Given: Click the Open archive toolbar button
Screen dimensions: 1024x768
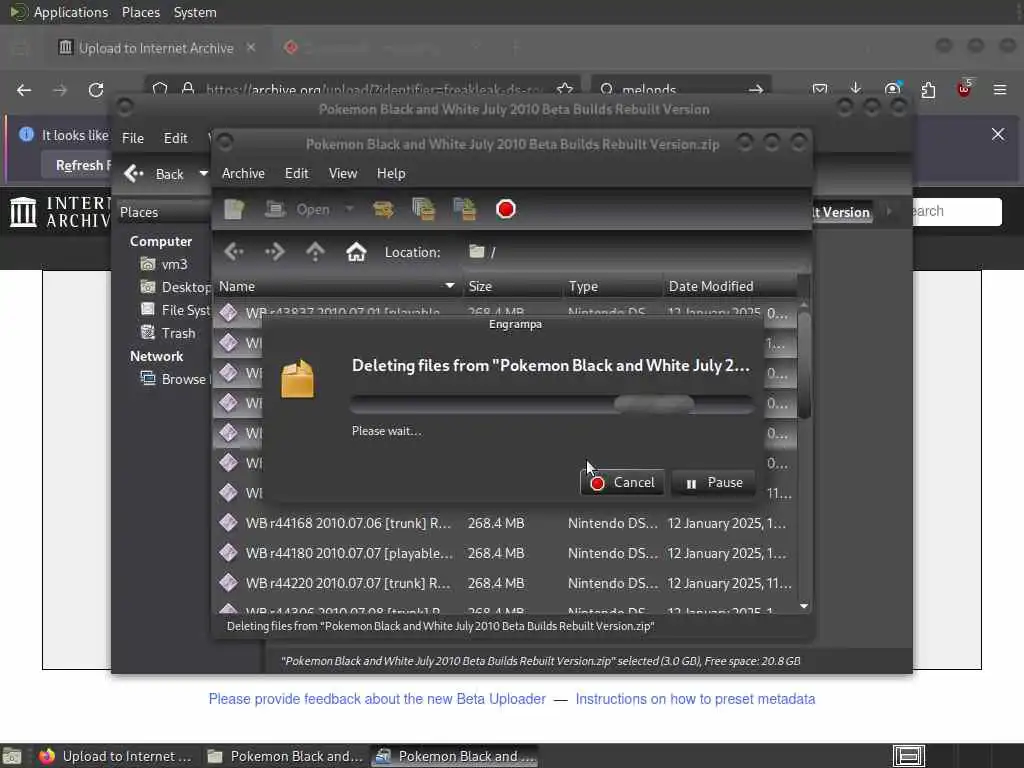Looking at the screenshot, I should click(x=298, y=210).
